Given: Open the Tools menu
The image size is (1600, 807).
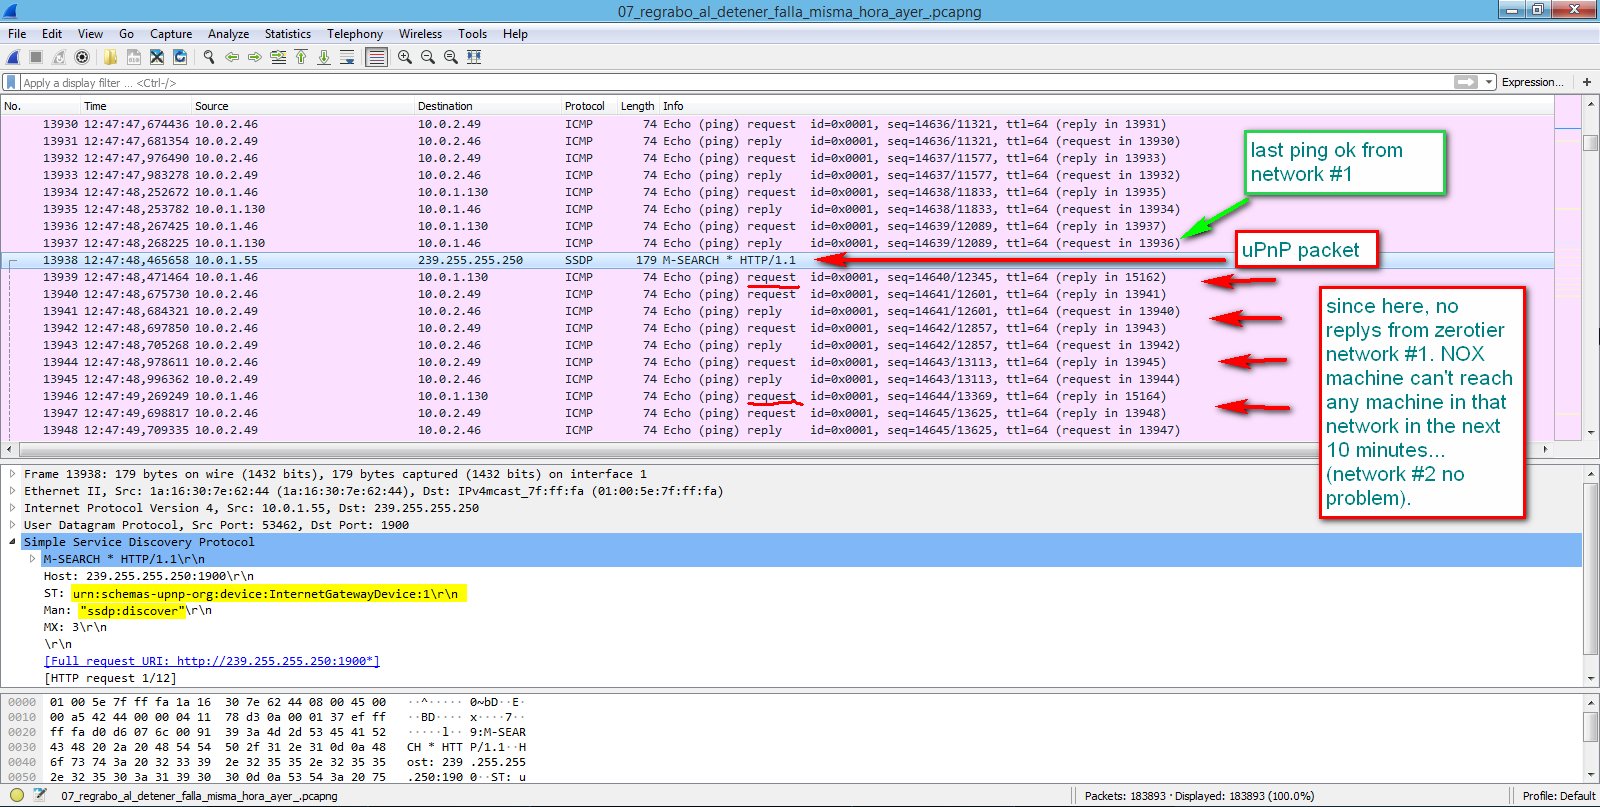Looking at the screenshot, I should coord(473,33).
